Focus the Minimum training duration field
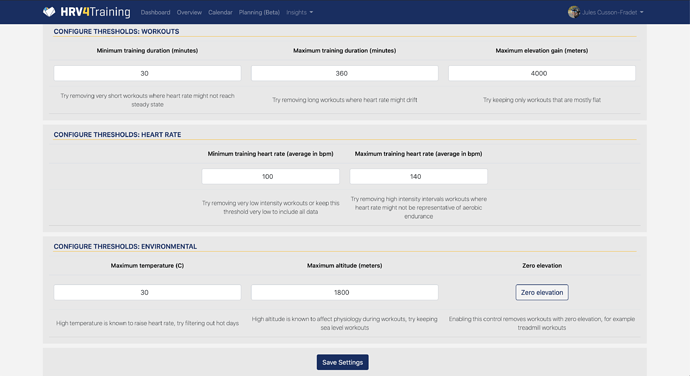The width and height of the screenshot is (690, 376). coord(147,74)
